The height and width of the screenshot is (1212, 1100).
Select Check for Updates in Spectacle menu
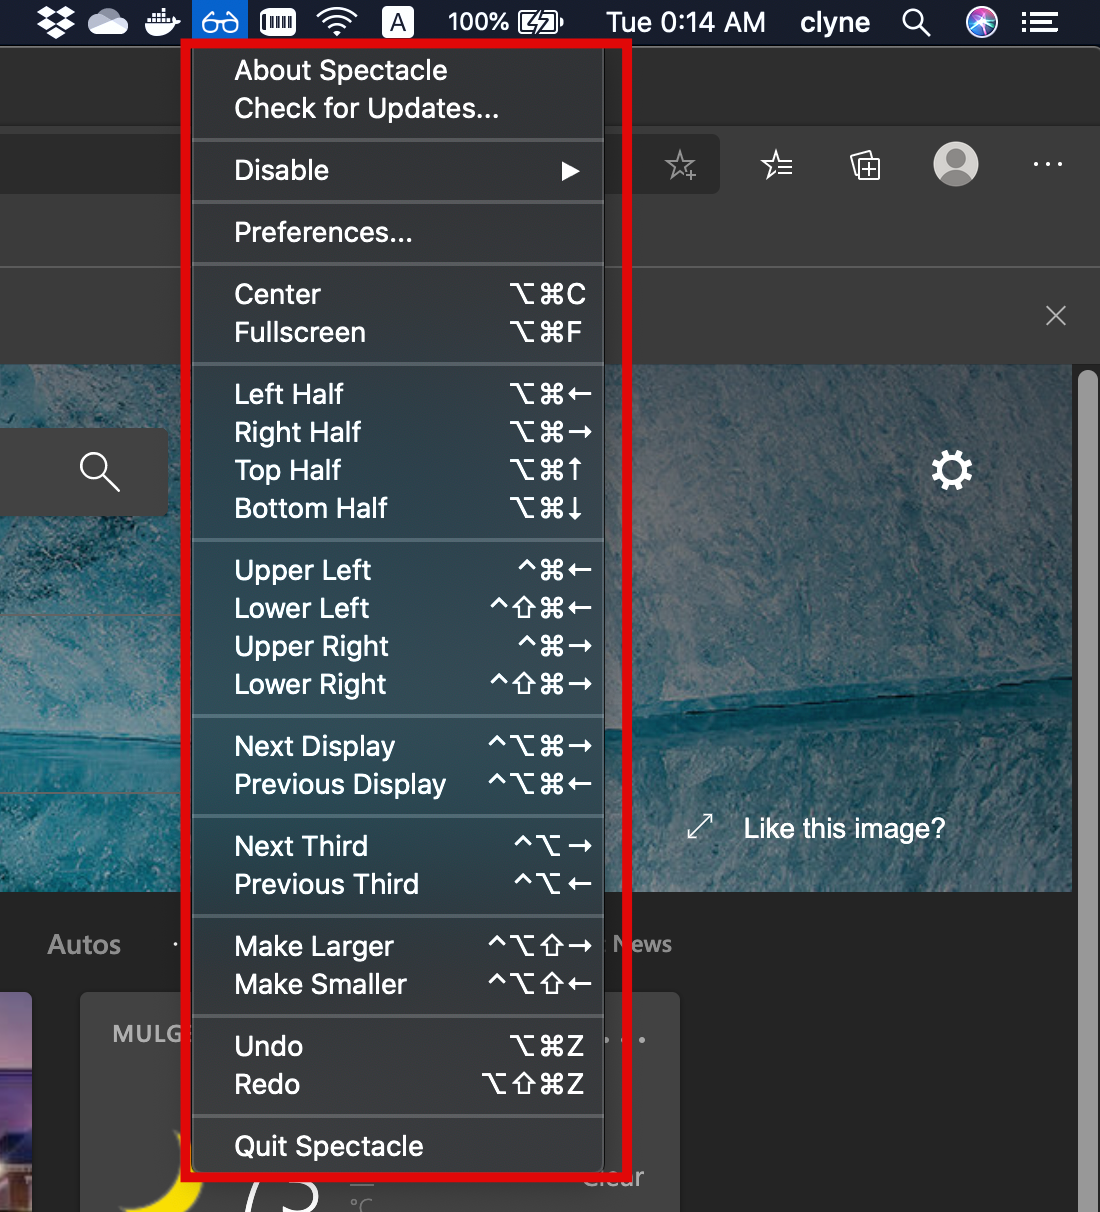398,108
